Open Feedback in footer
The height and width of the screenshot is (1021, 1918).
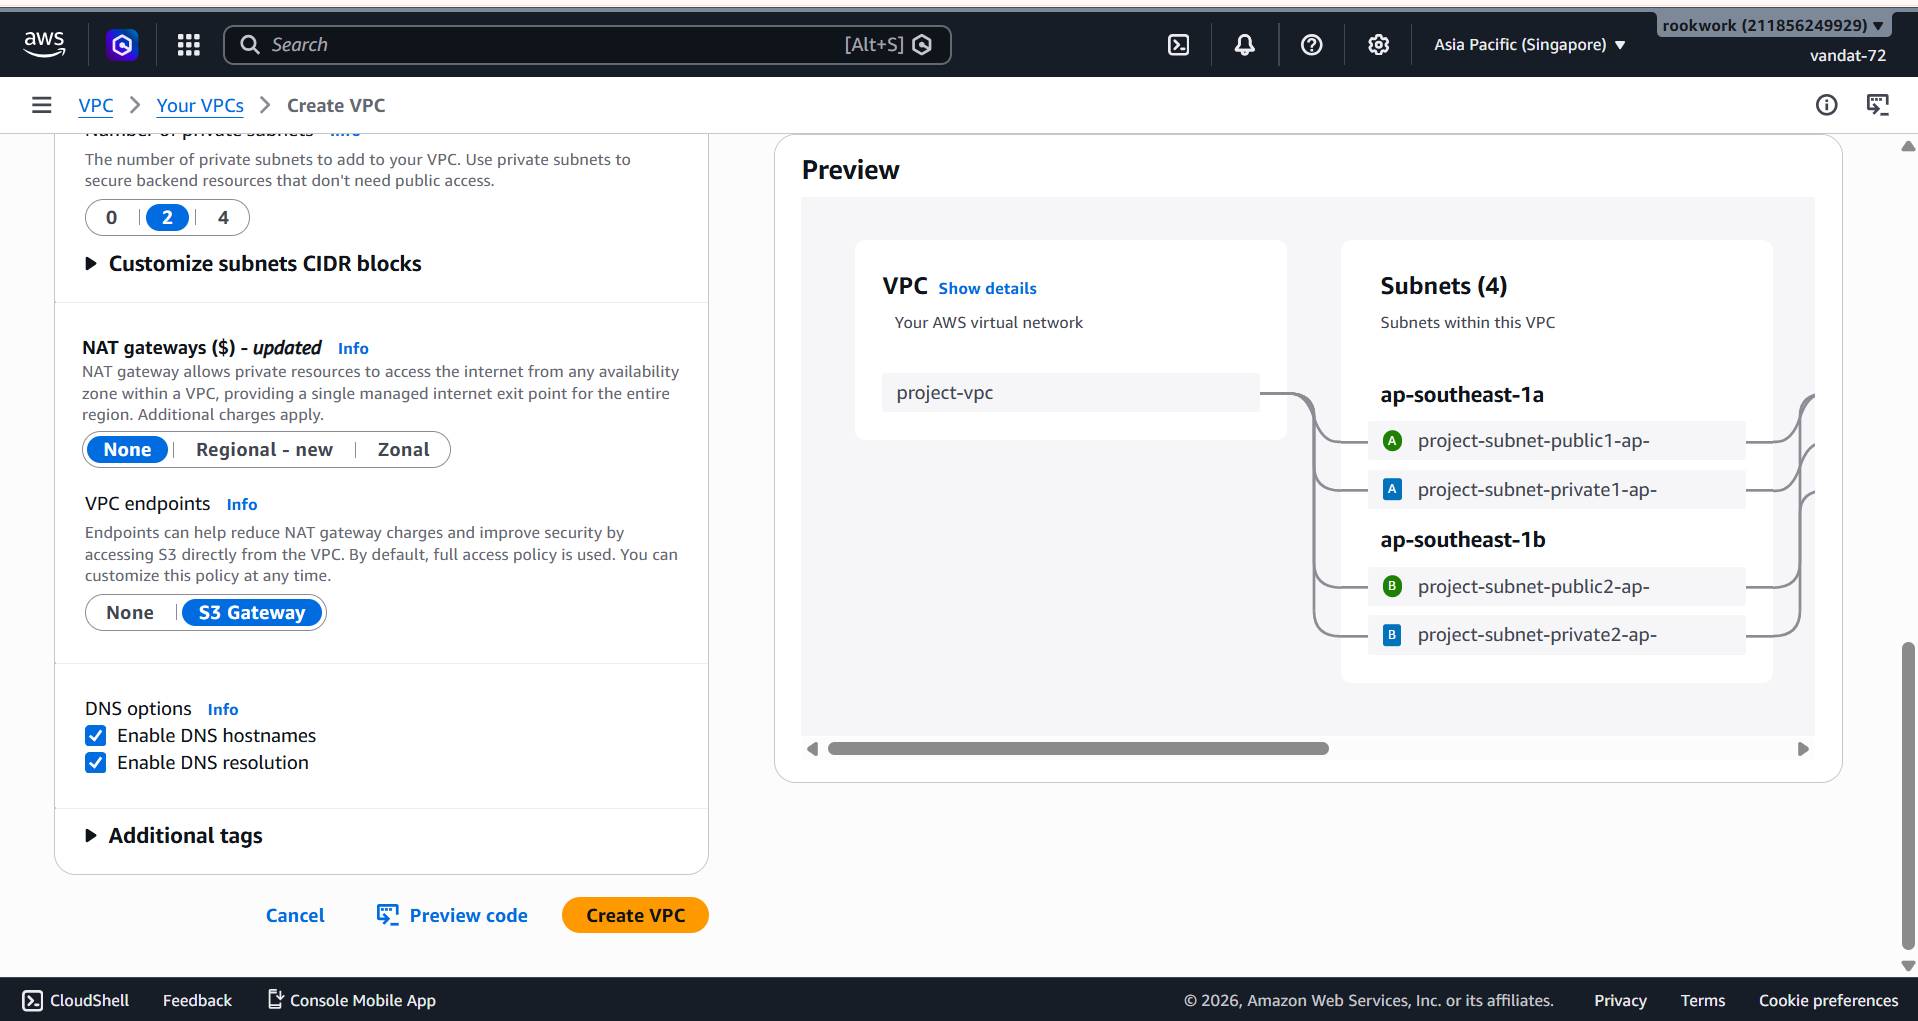197,1000
